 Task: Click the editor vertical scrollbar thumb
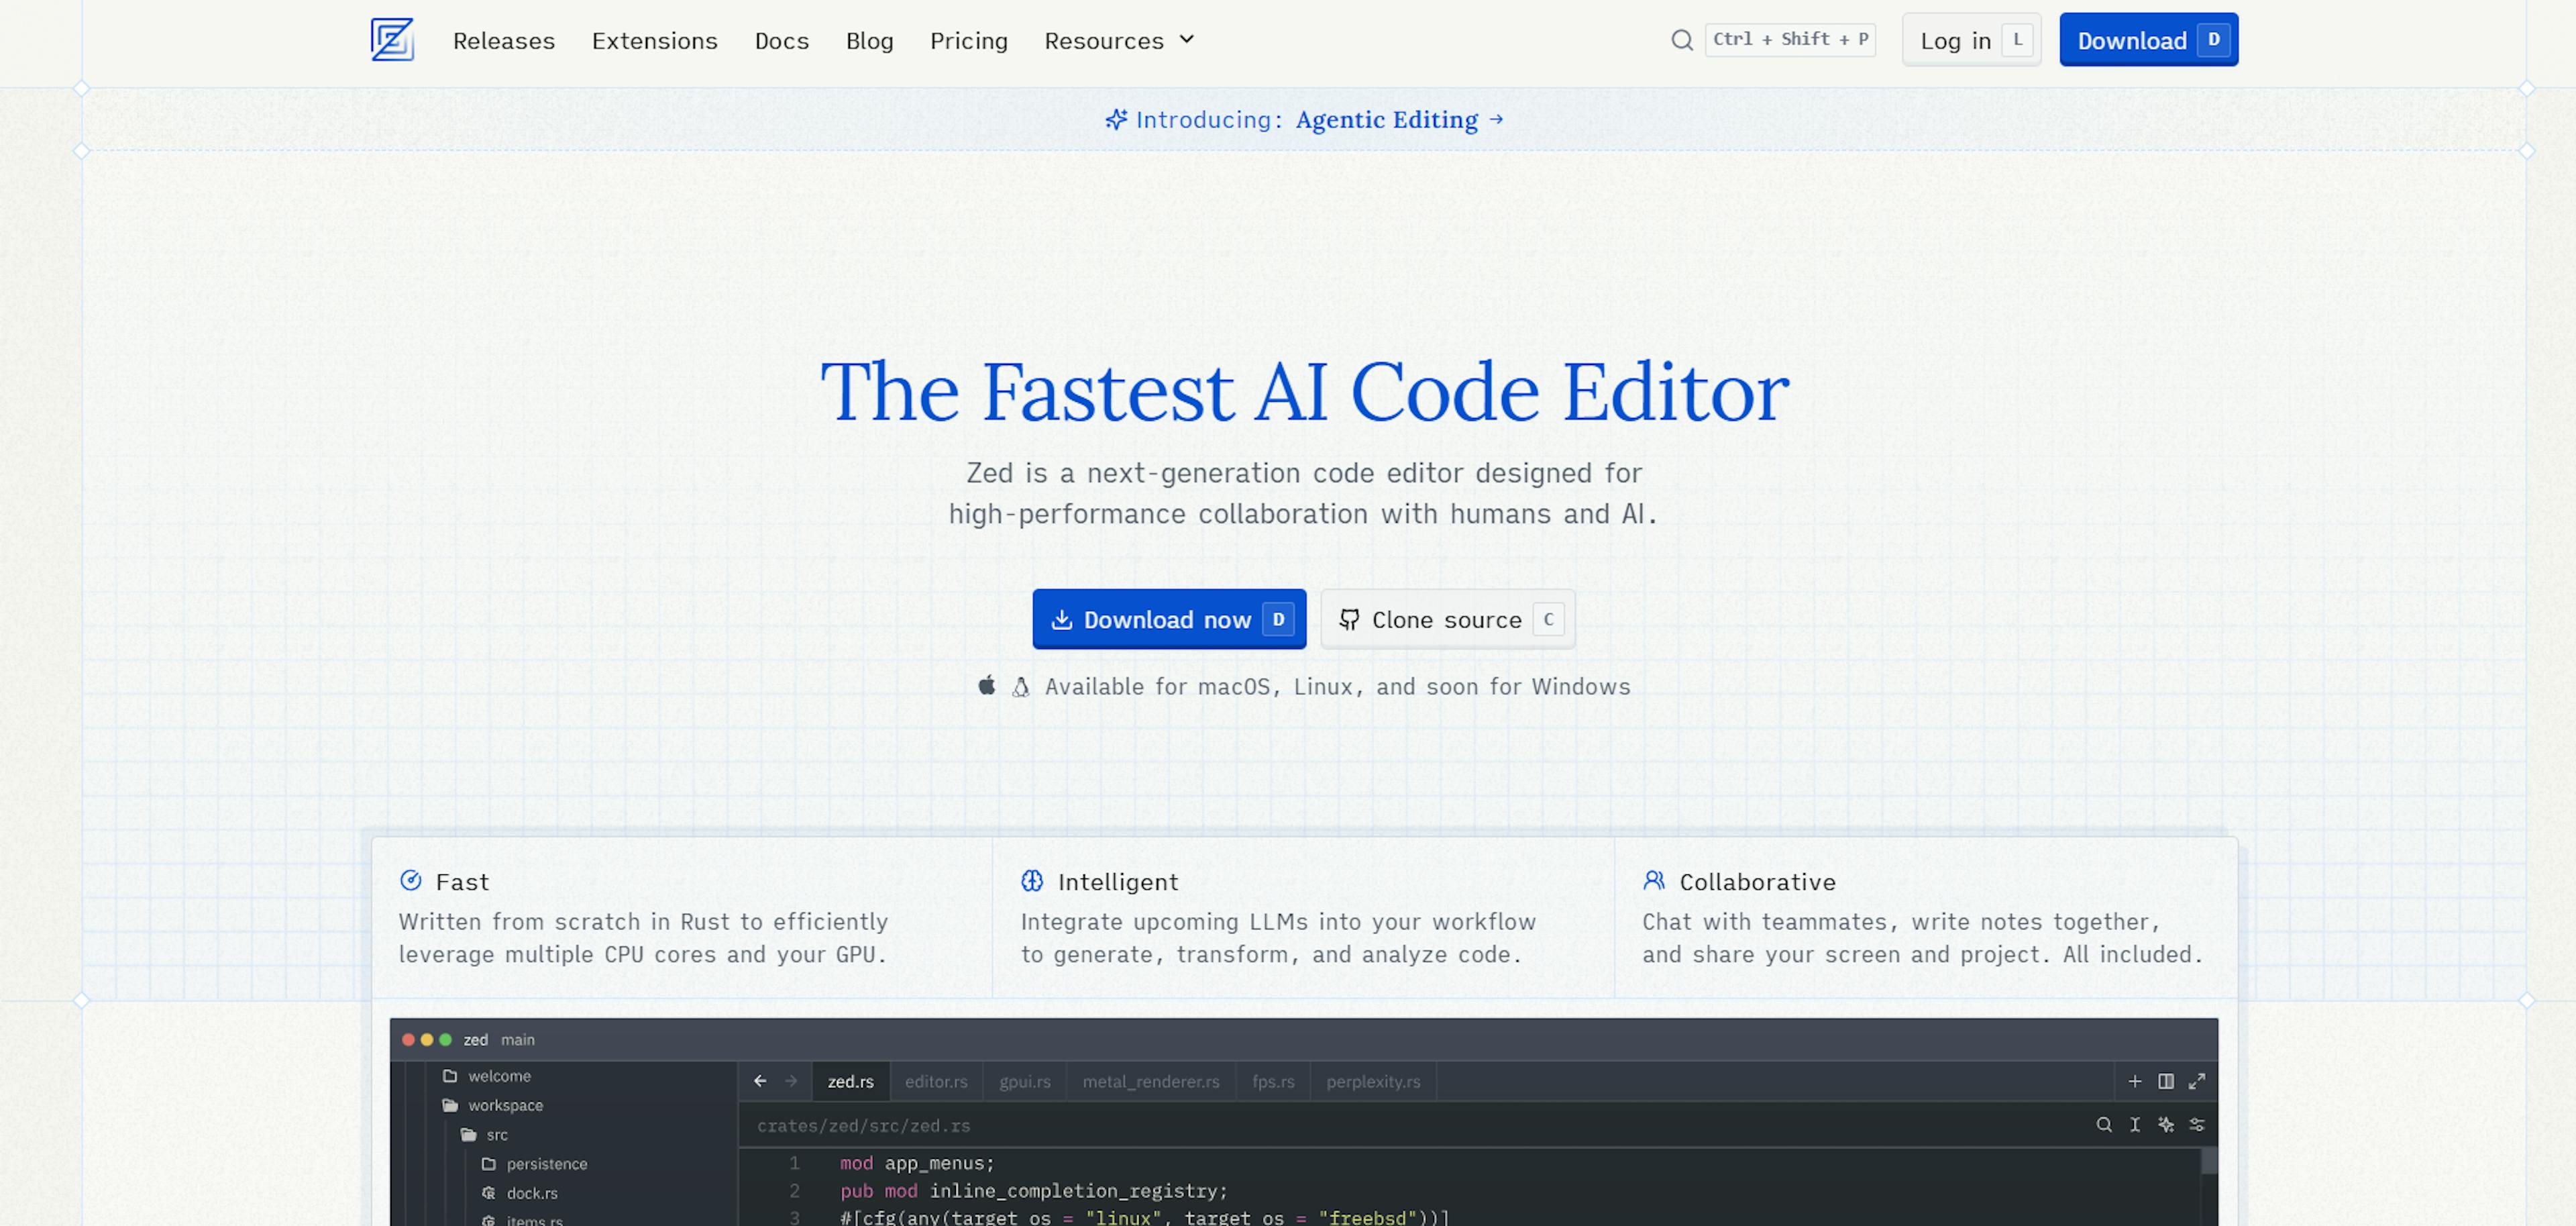point(2209,1161)
